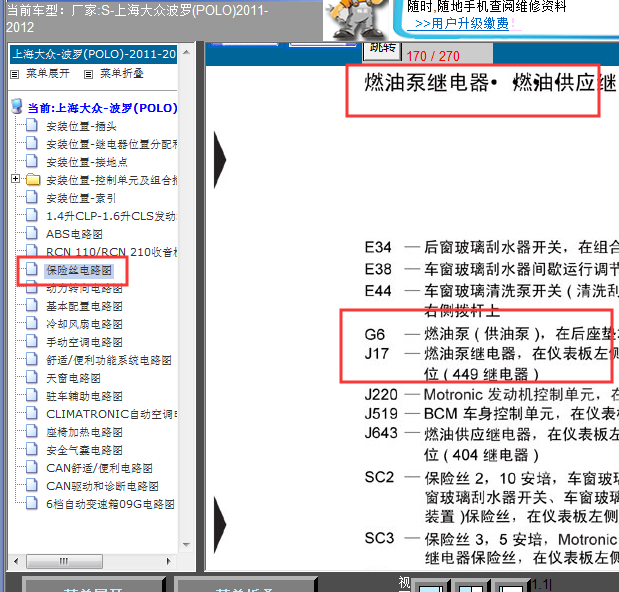
Task: Click the SC3 保险丝 3 entry
Action: pyautogui.click(x=491, y=548)
